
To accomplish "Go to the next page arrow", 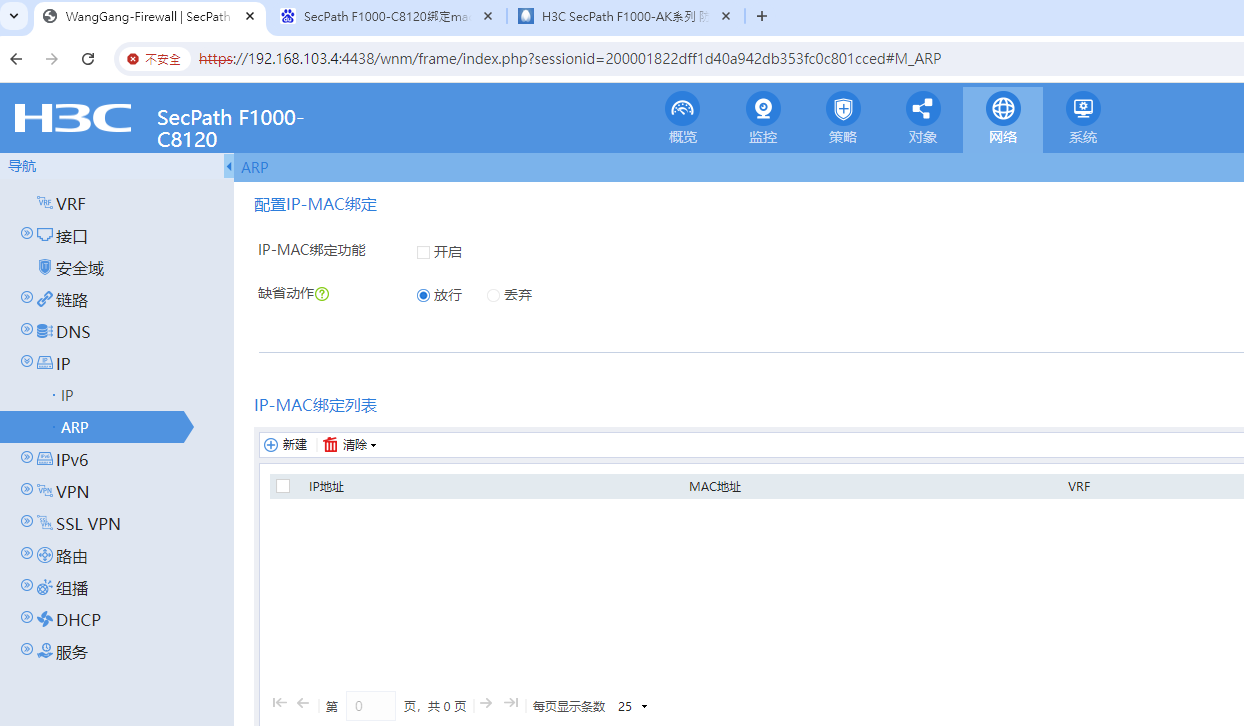I will 486,704.
